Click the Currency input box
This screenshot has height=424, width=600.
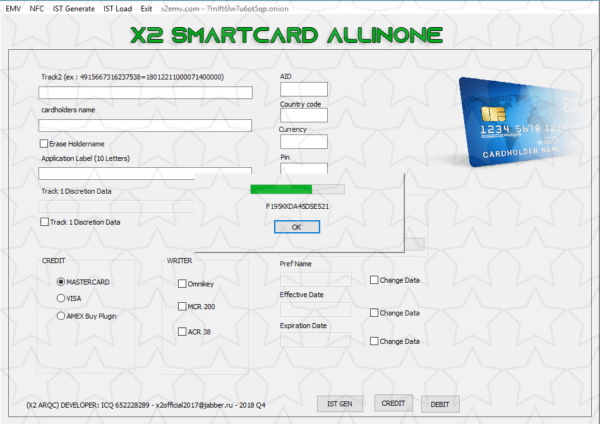click(x=304, y=141)
